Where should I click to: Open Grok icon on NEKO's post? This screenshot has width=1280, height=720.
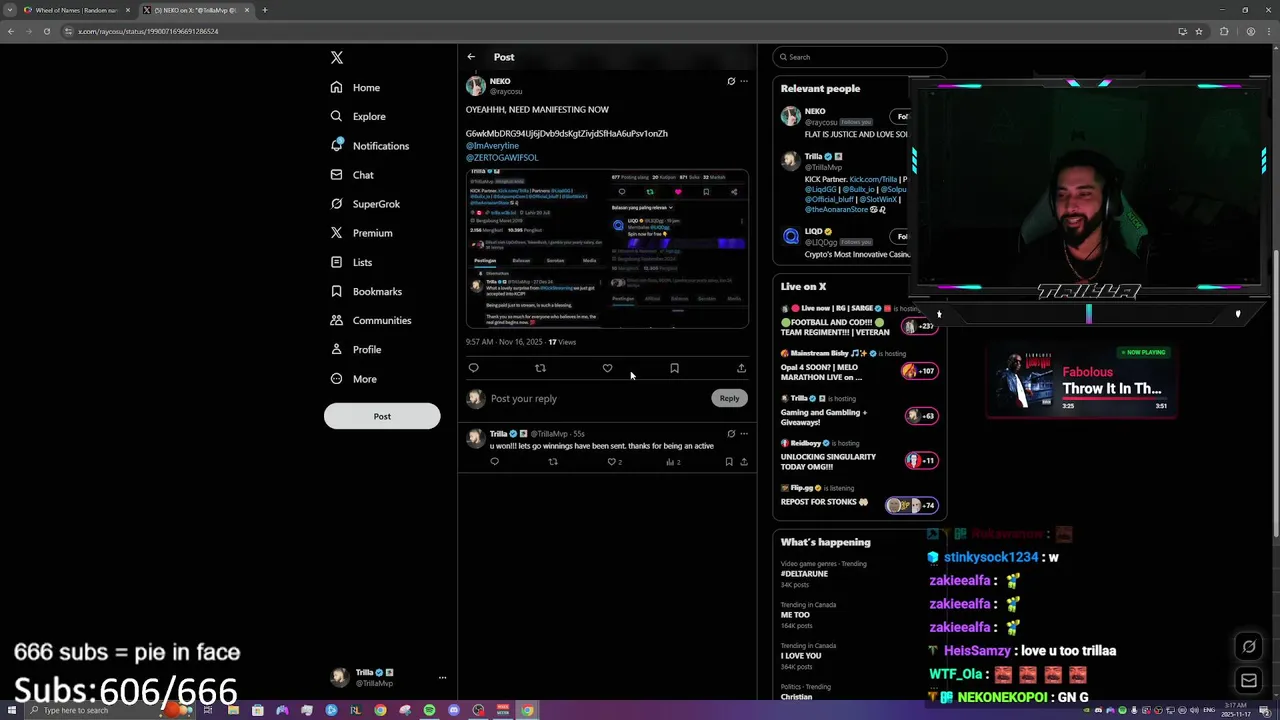coord(731,81)
